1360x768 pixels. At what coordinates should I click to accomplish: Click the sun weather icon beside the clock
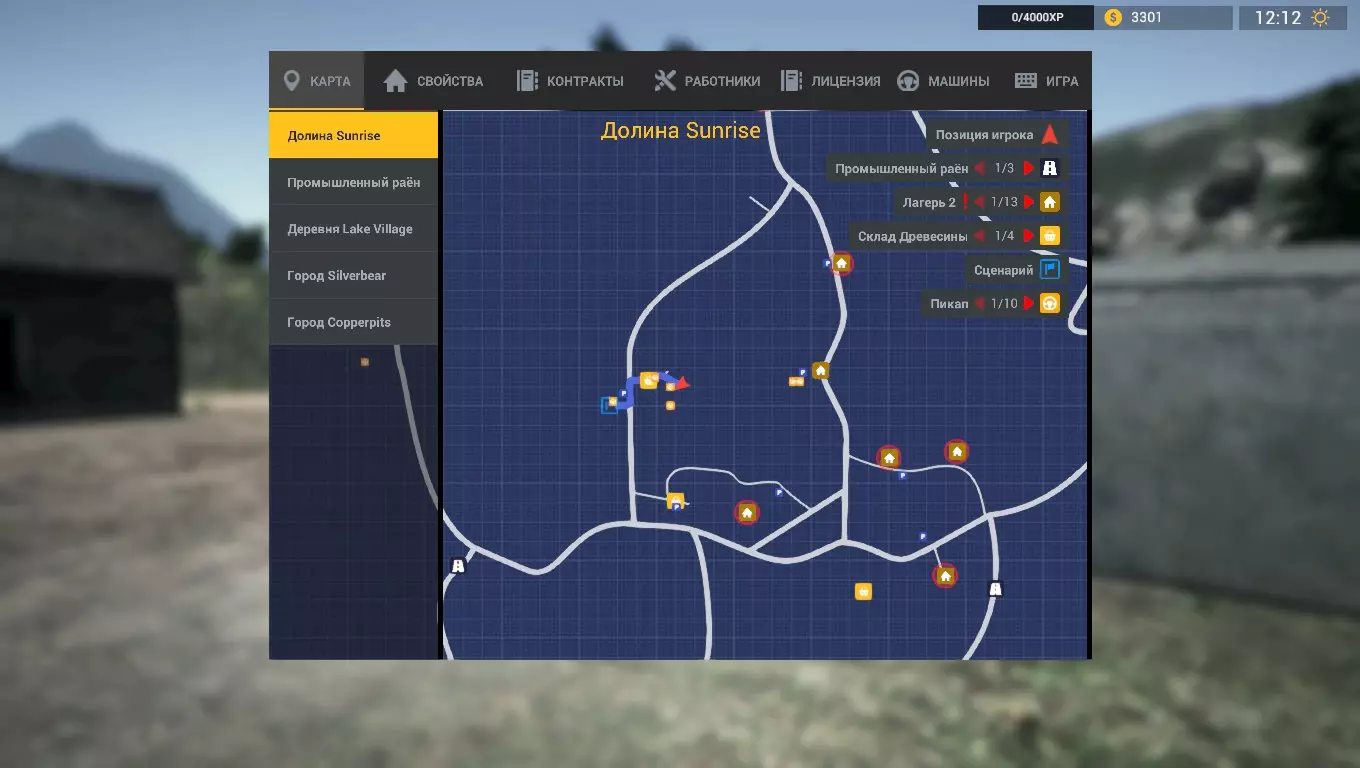(x=1321, y=17)
